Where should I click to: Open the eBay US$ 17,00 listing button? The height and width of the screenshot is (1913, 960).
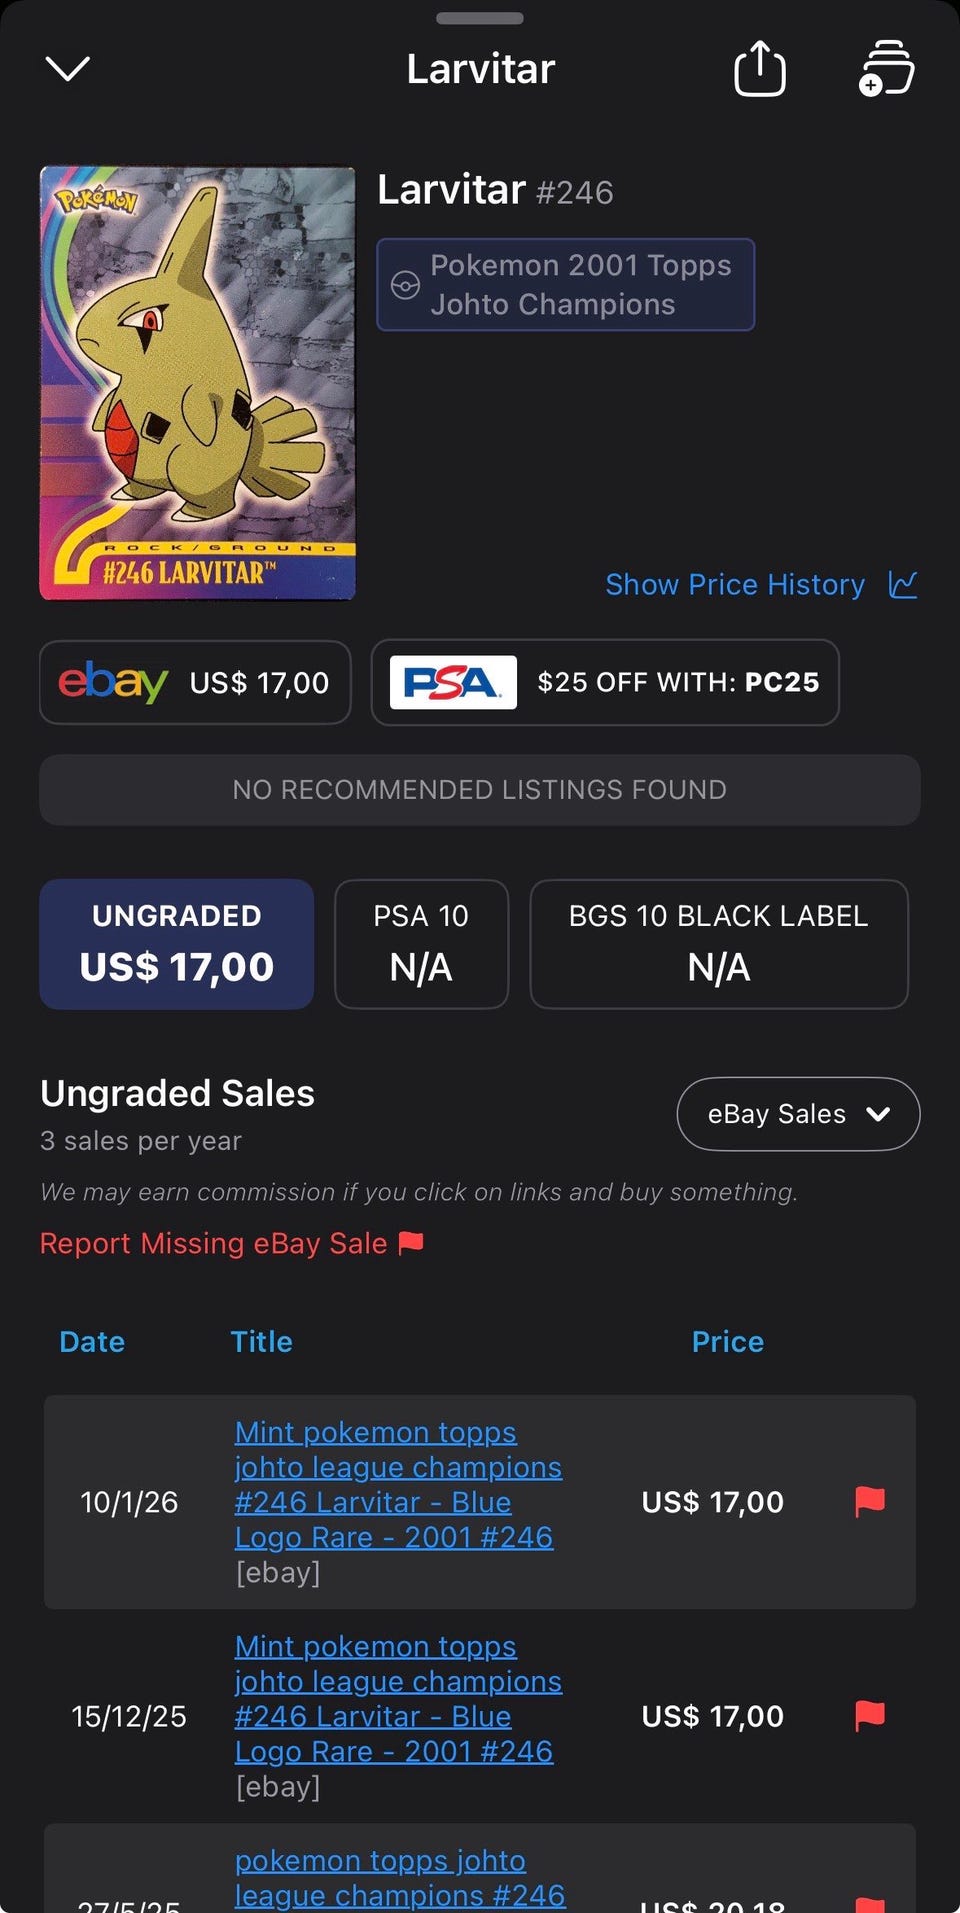tap(195, 682)
